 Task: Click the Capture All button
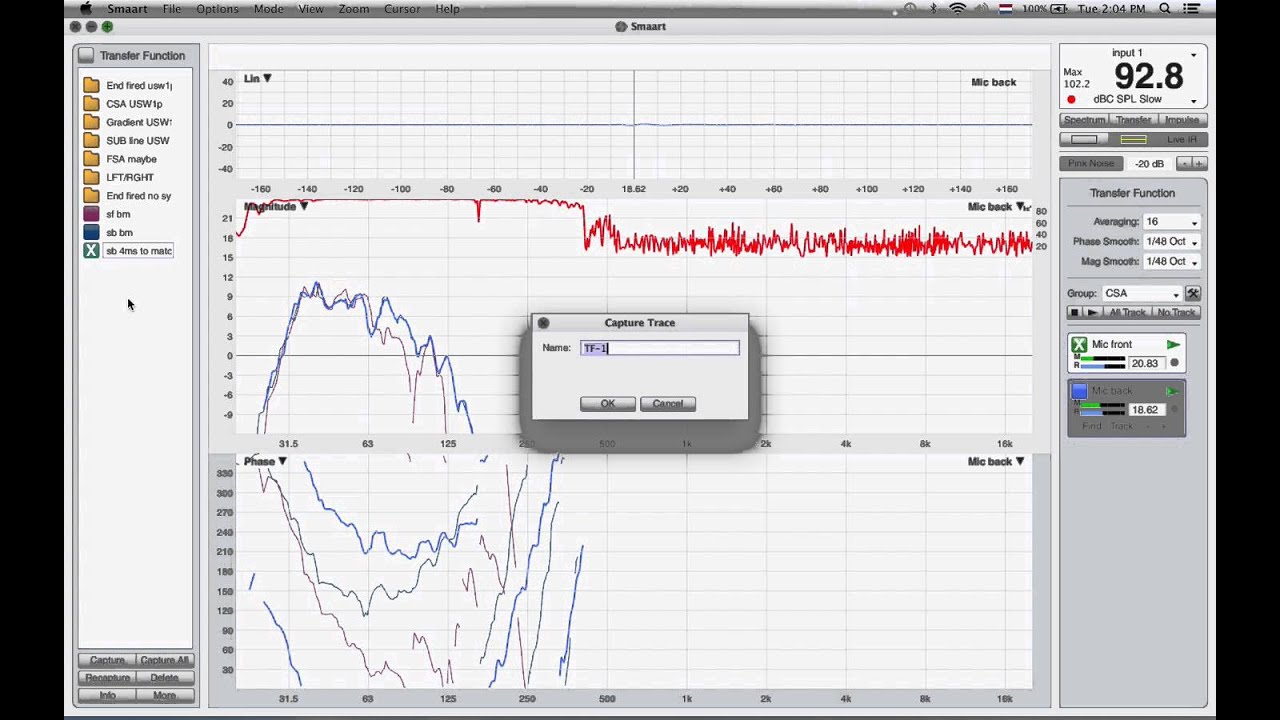(x=164, y=660)
